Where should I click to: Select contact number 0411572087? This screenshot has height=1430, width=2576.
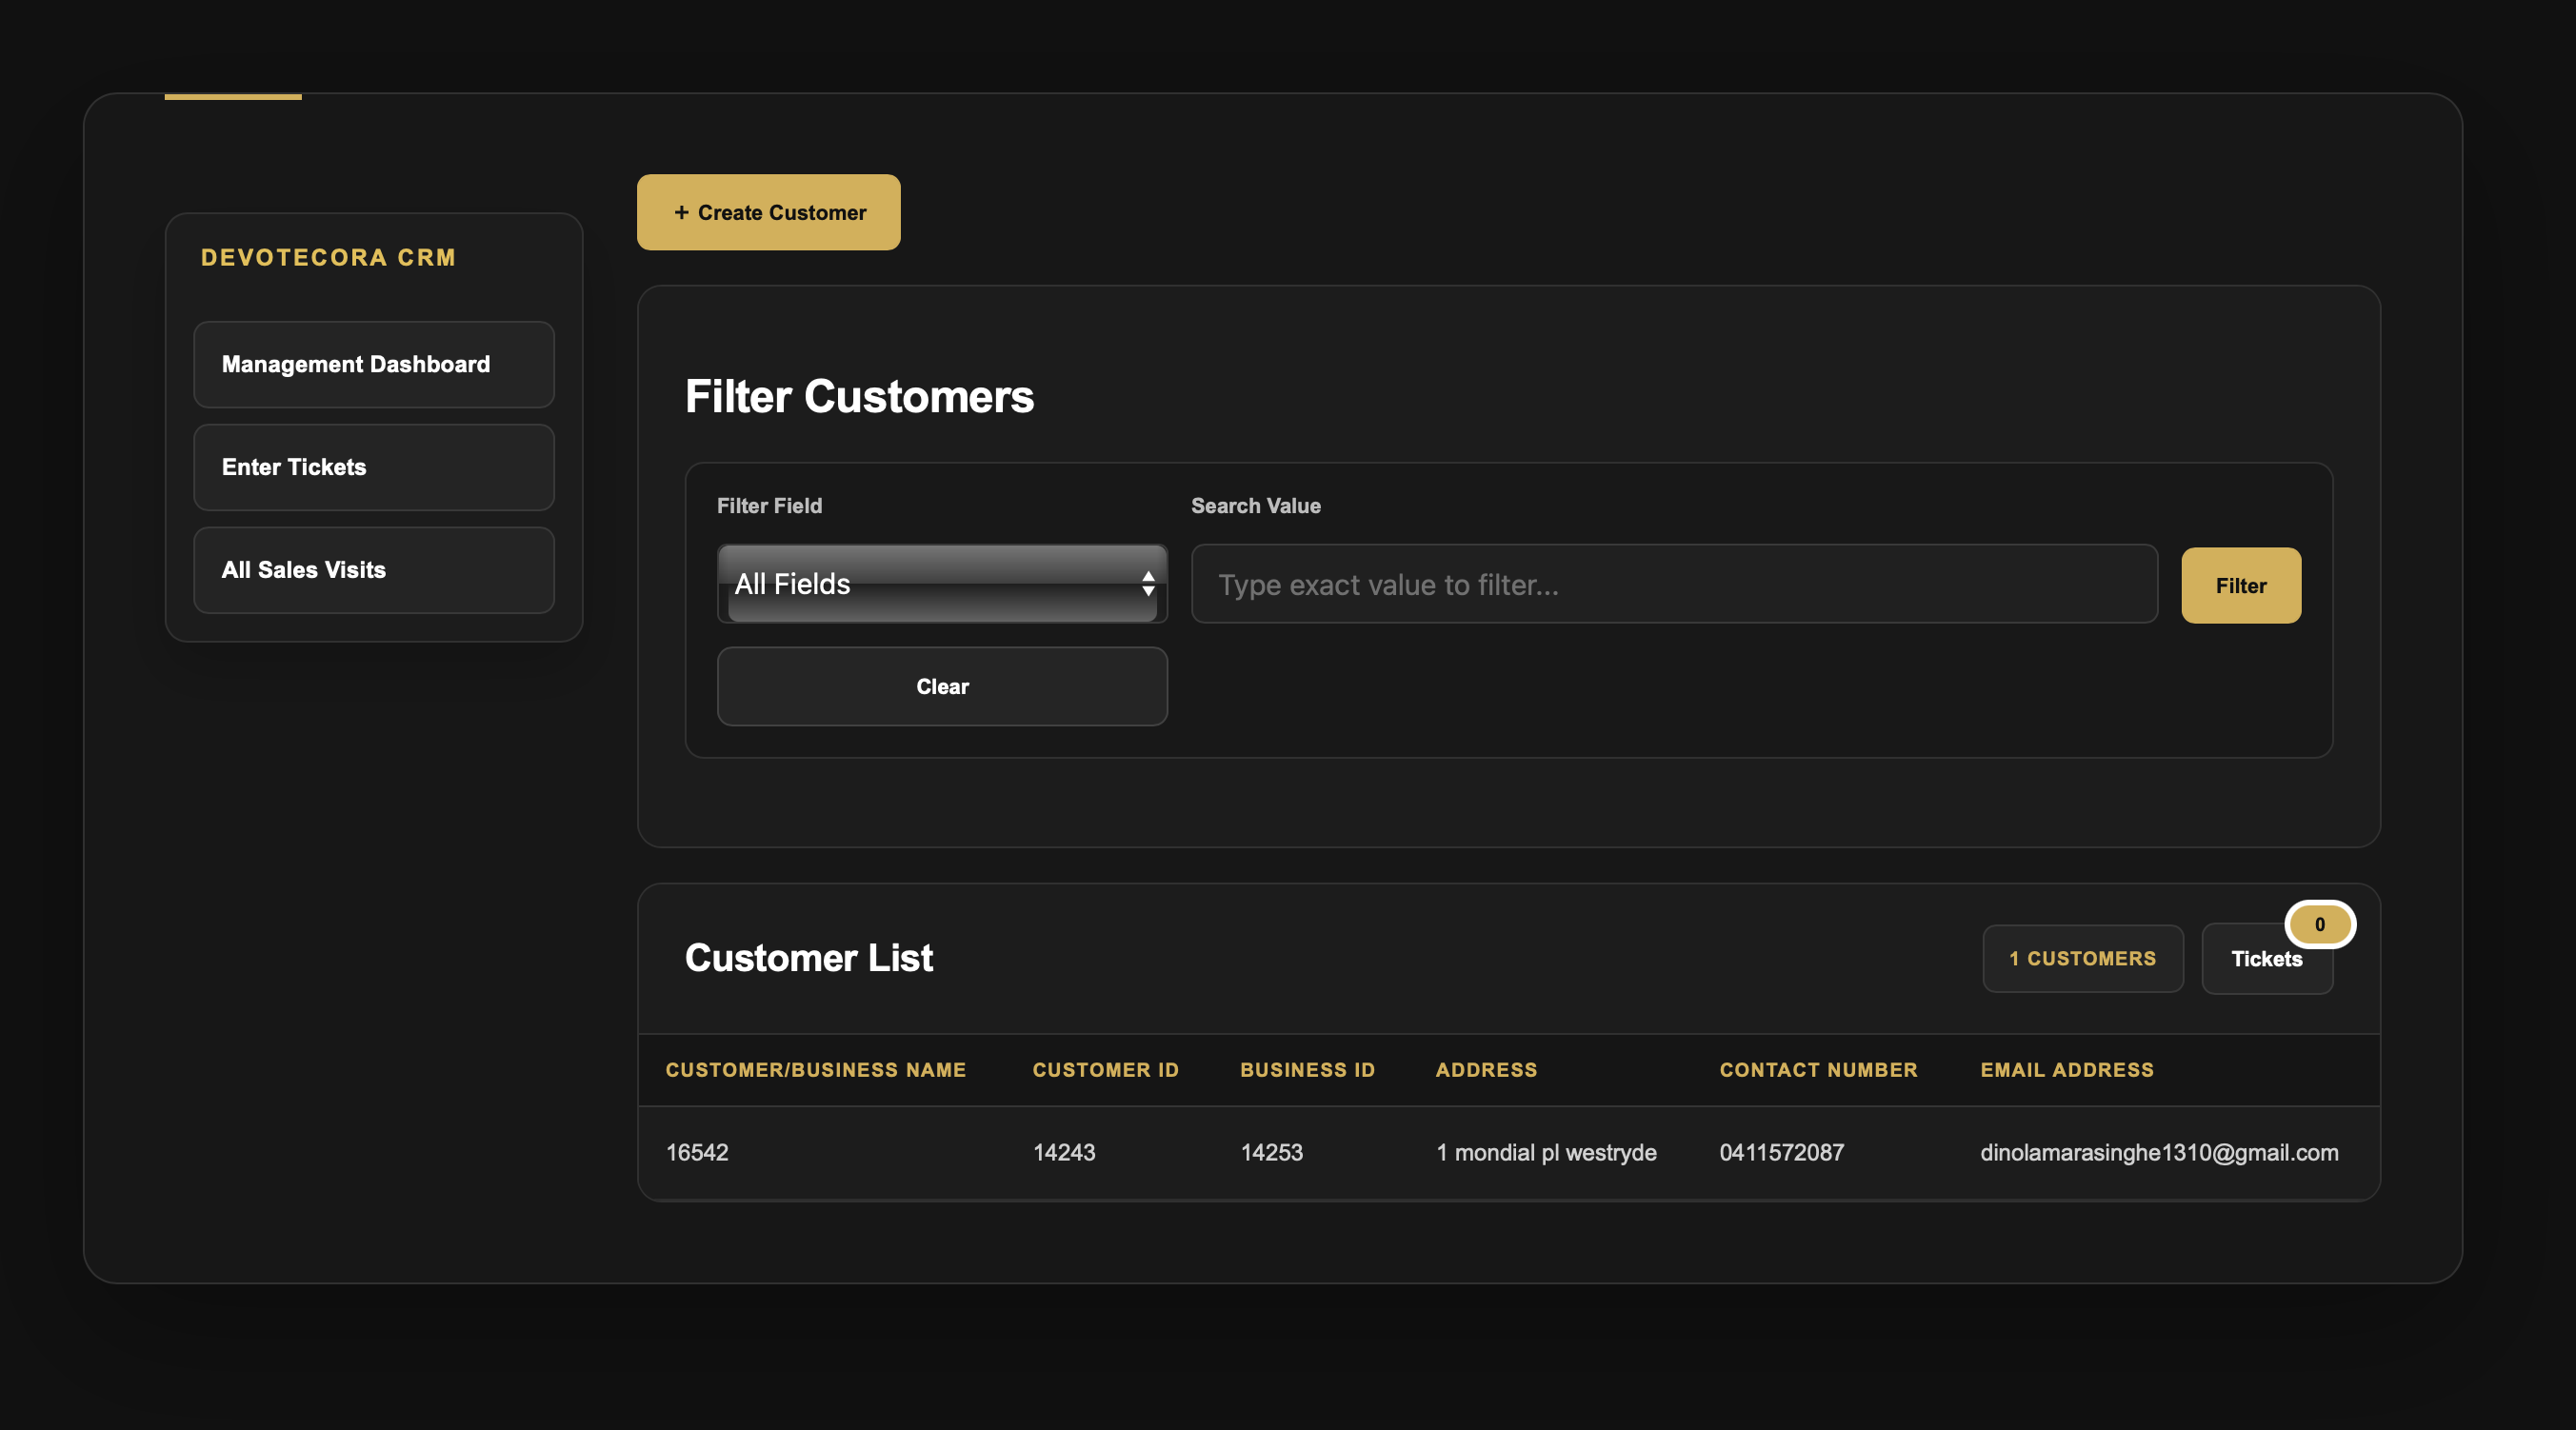click(x=1781, y=1152)
